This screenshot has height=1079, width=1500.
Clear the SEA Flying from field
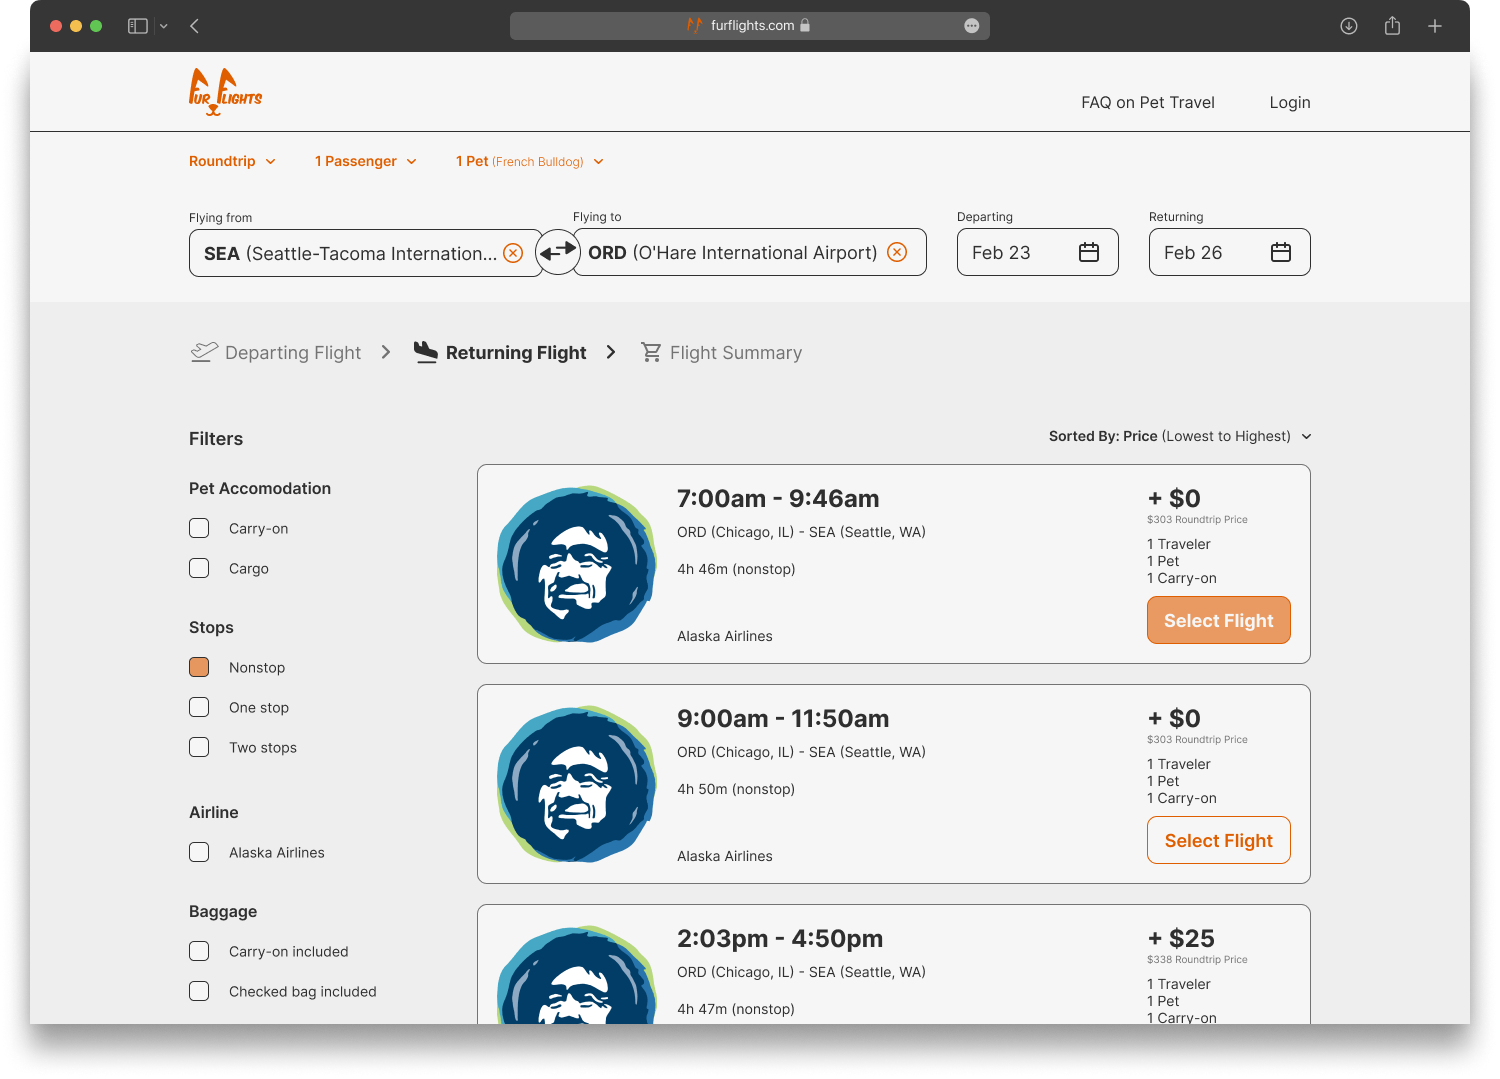[x=513, y=253]
